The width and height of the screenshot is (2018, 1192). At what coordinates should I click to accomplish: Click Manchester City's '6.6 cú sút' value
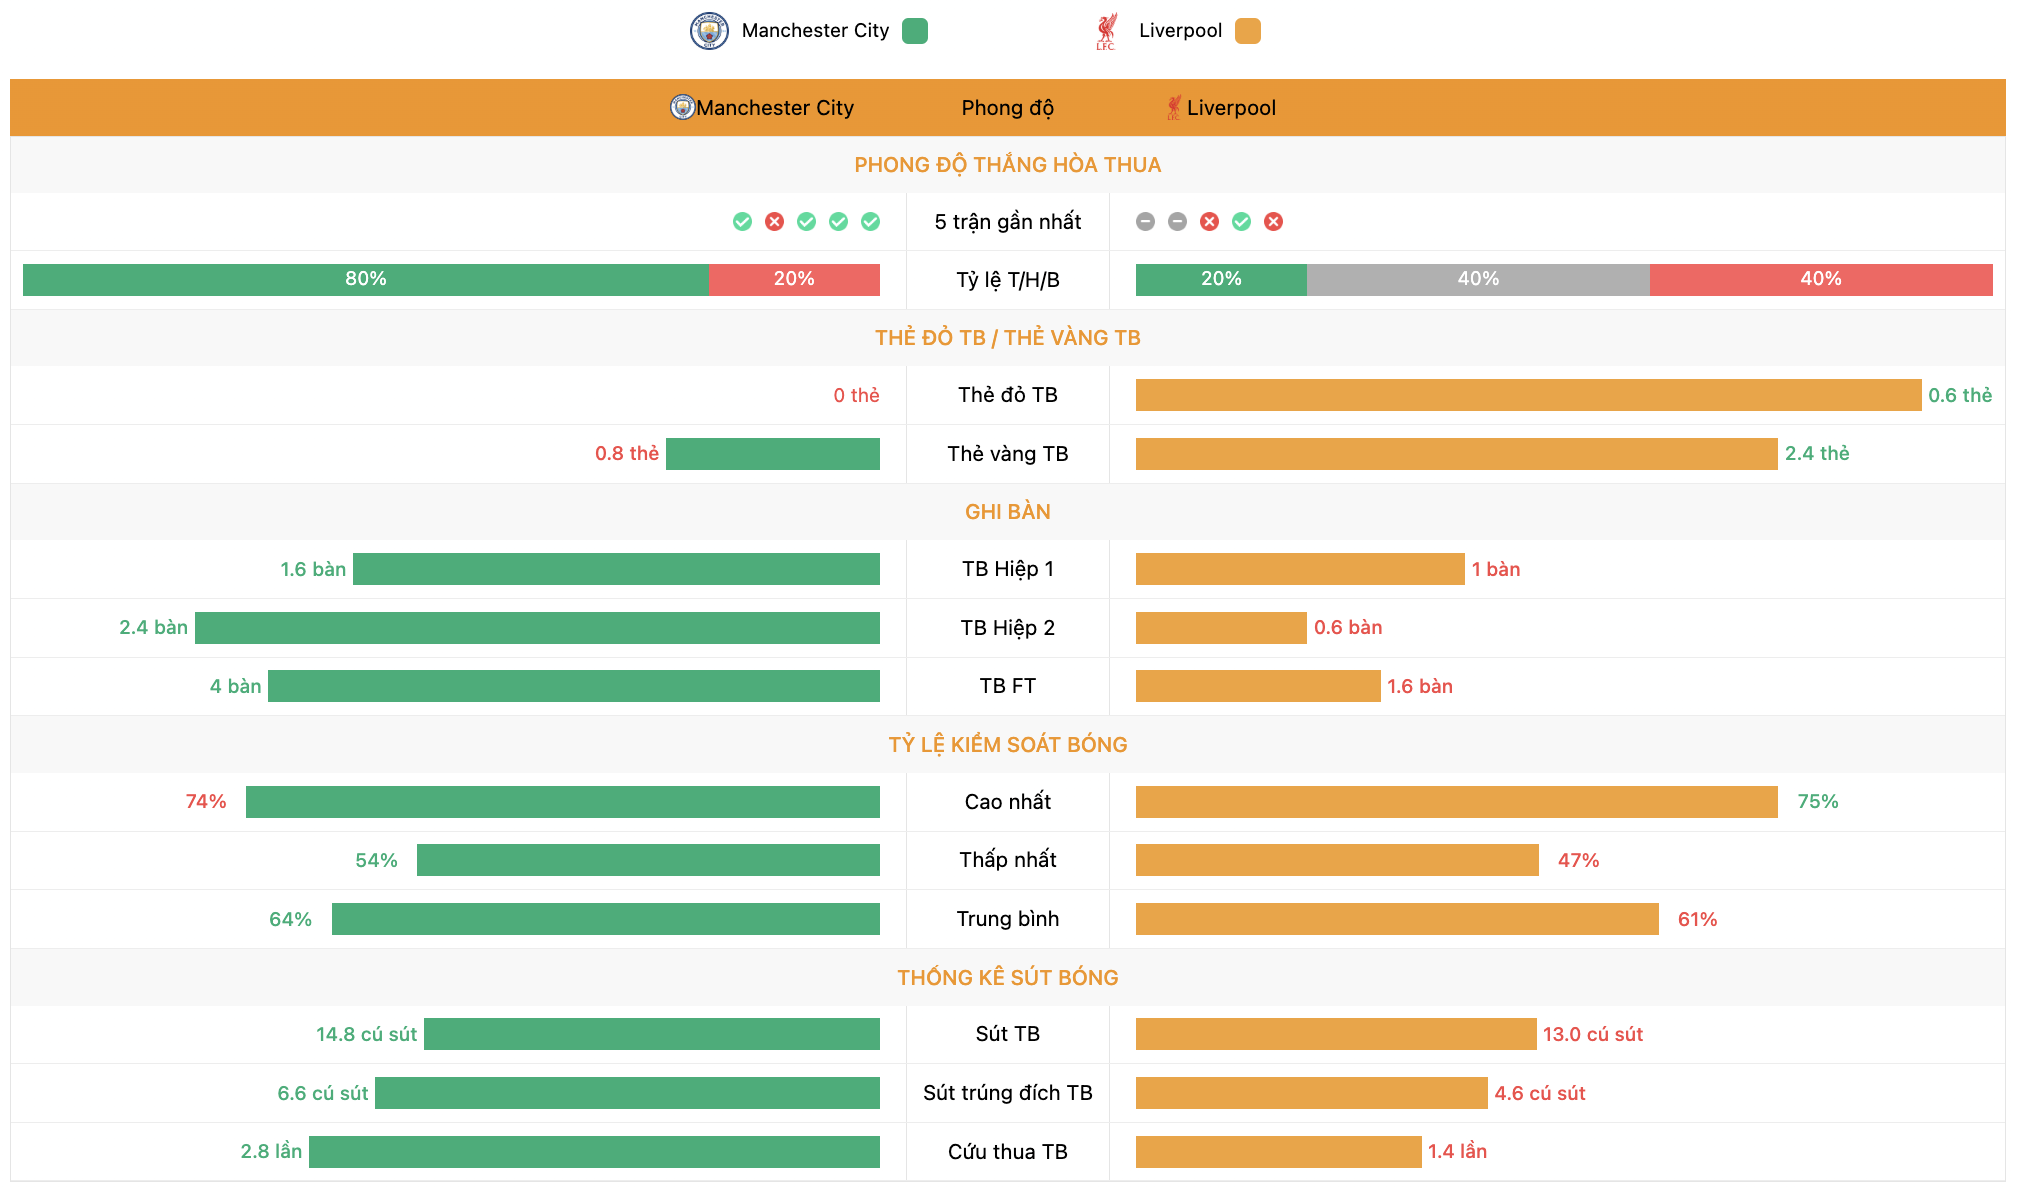pyautogui.click(x=323, y=1093)
